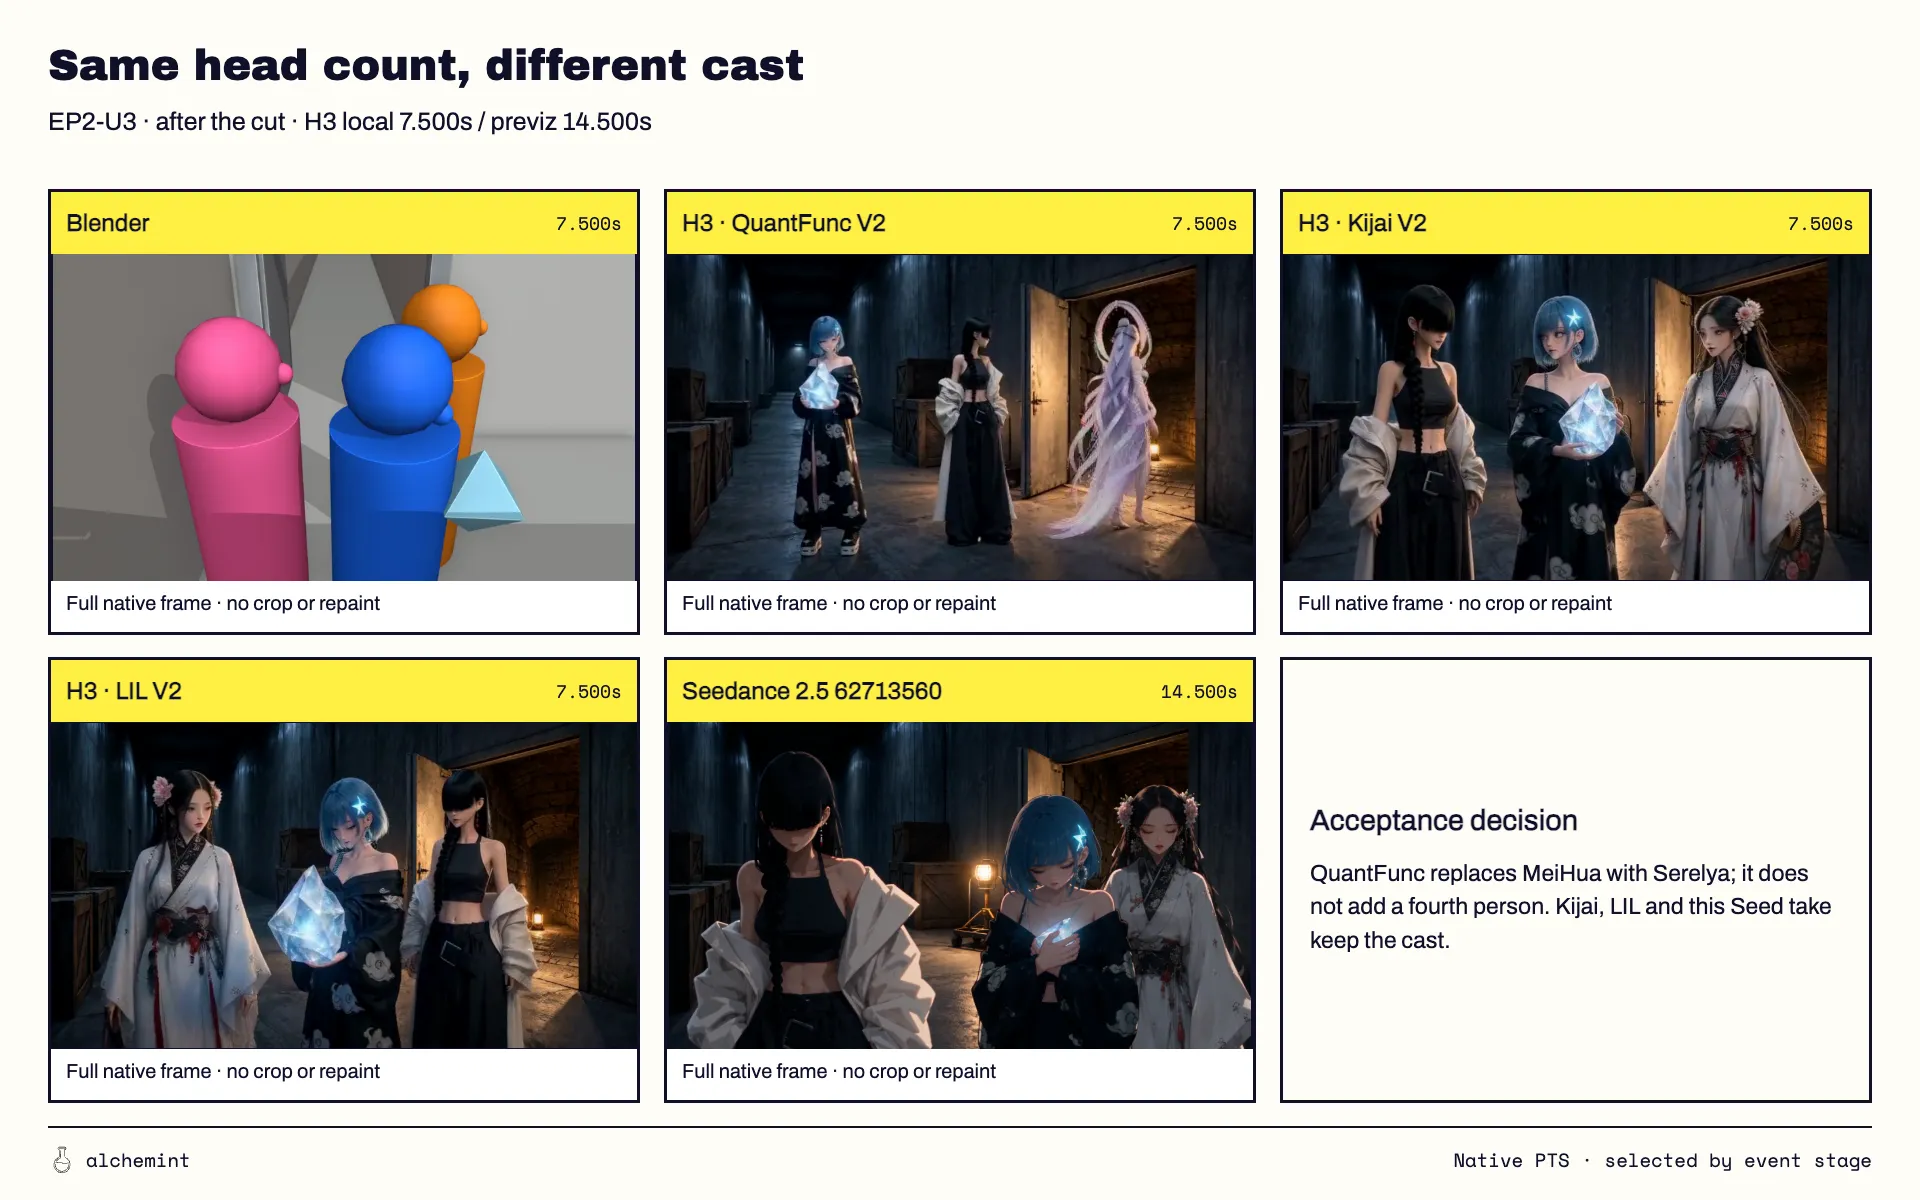Click the 7.500s timestamp on LIL card
The width and height of the screenshot is (1920, 1200).
point(588,692)
